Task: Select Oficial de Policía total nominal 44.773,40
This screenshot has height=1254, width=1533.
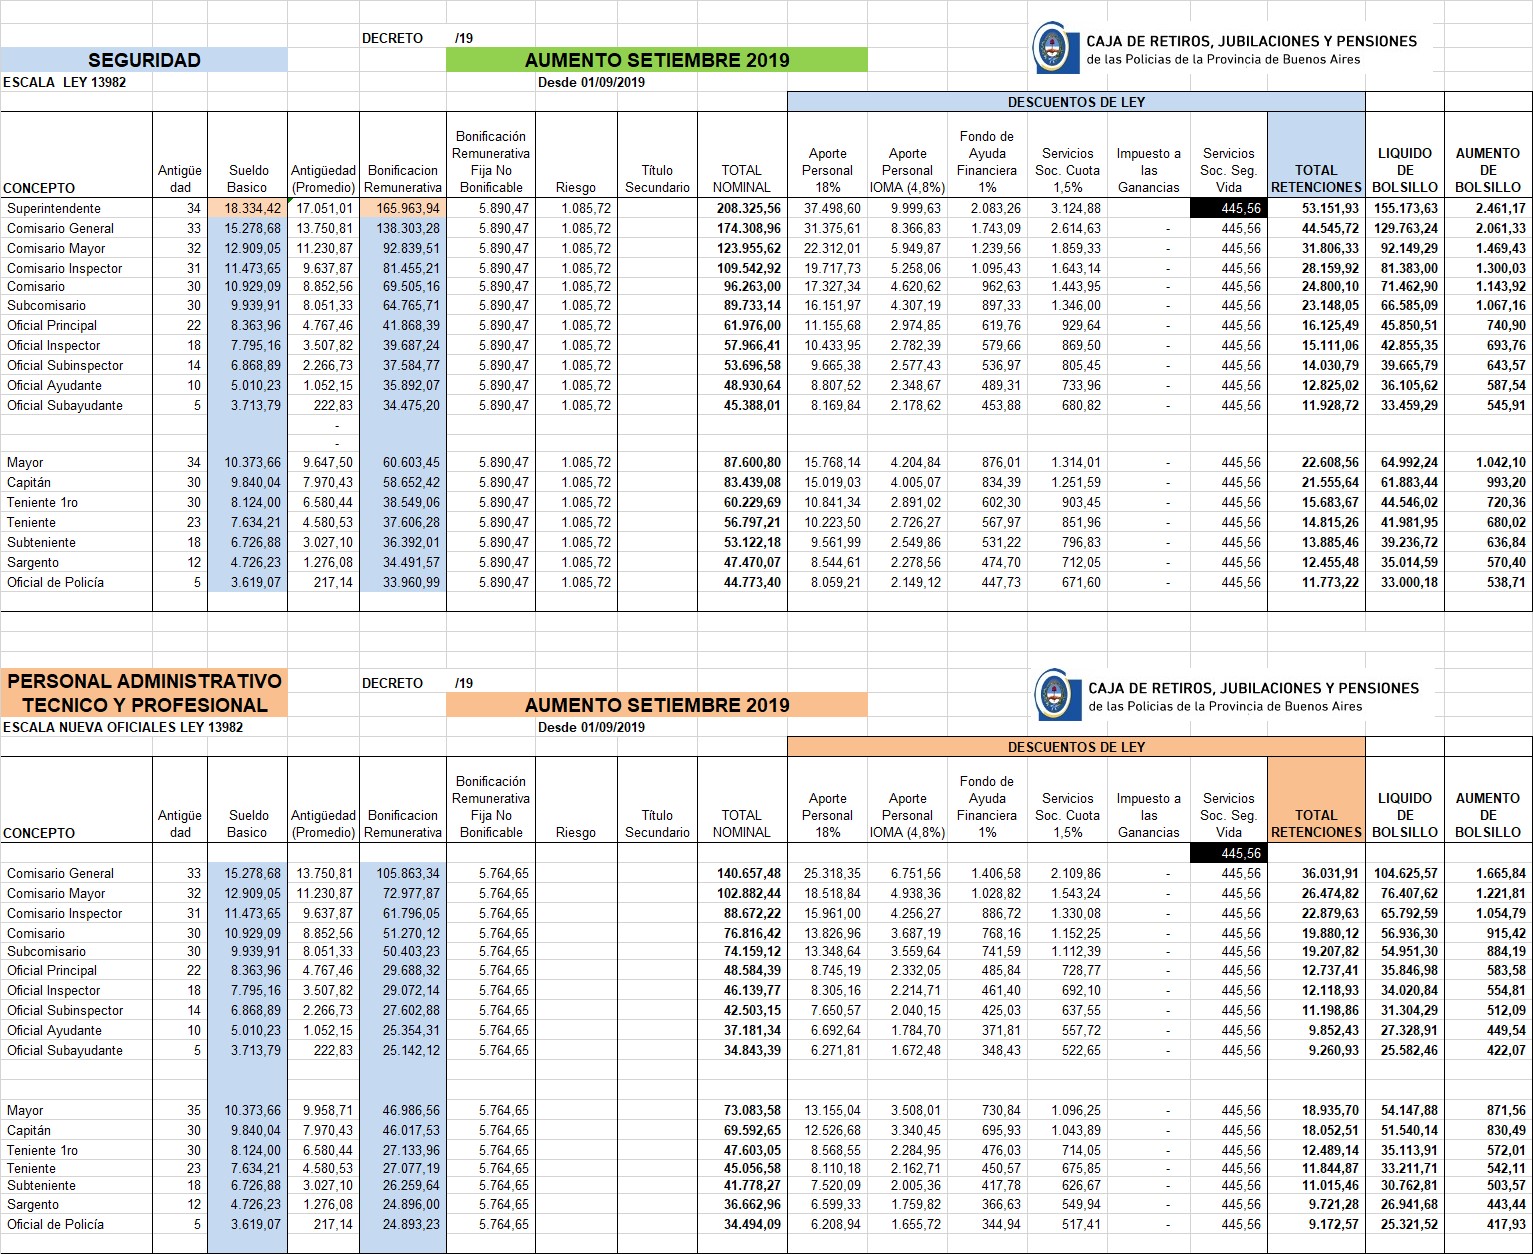Action: 741,582
